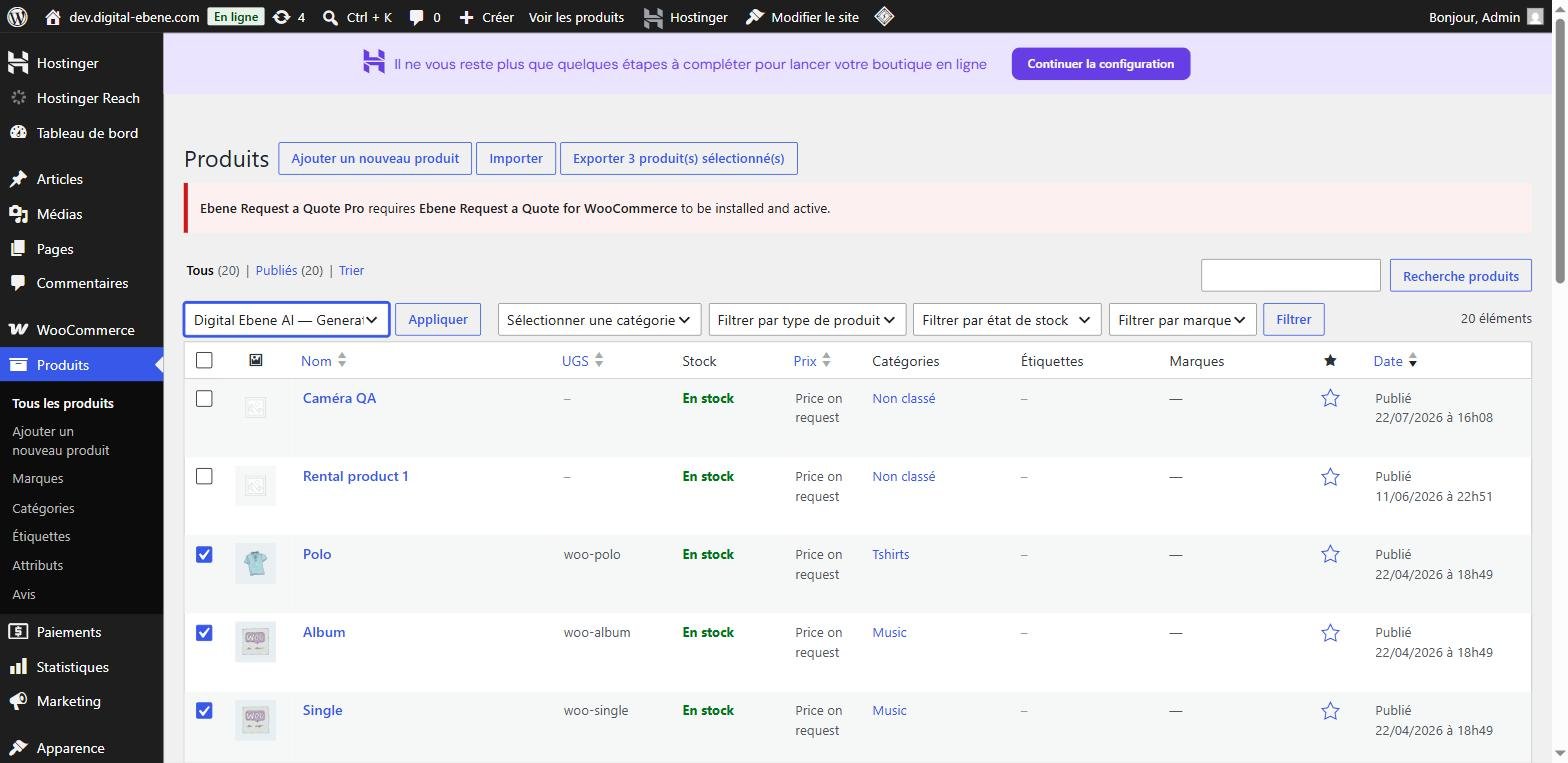The height and width of the screenshot is (763, 1568).
Task: Open the Attributs submenu item
Action: [38, 566]
